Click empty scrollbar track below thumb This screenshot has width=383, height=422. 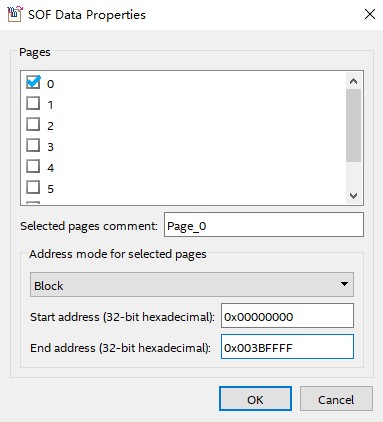353,175
